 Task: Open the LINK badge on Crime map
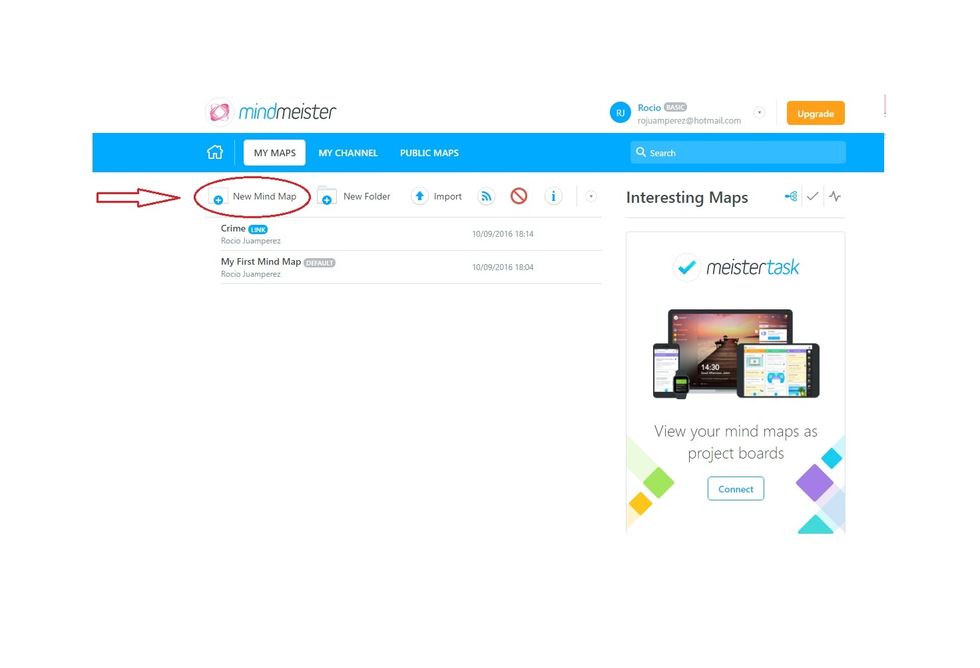tap(260, 228)
